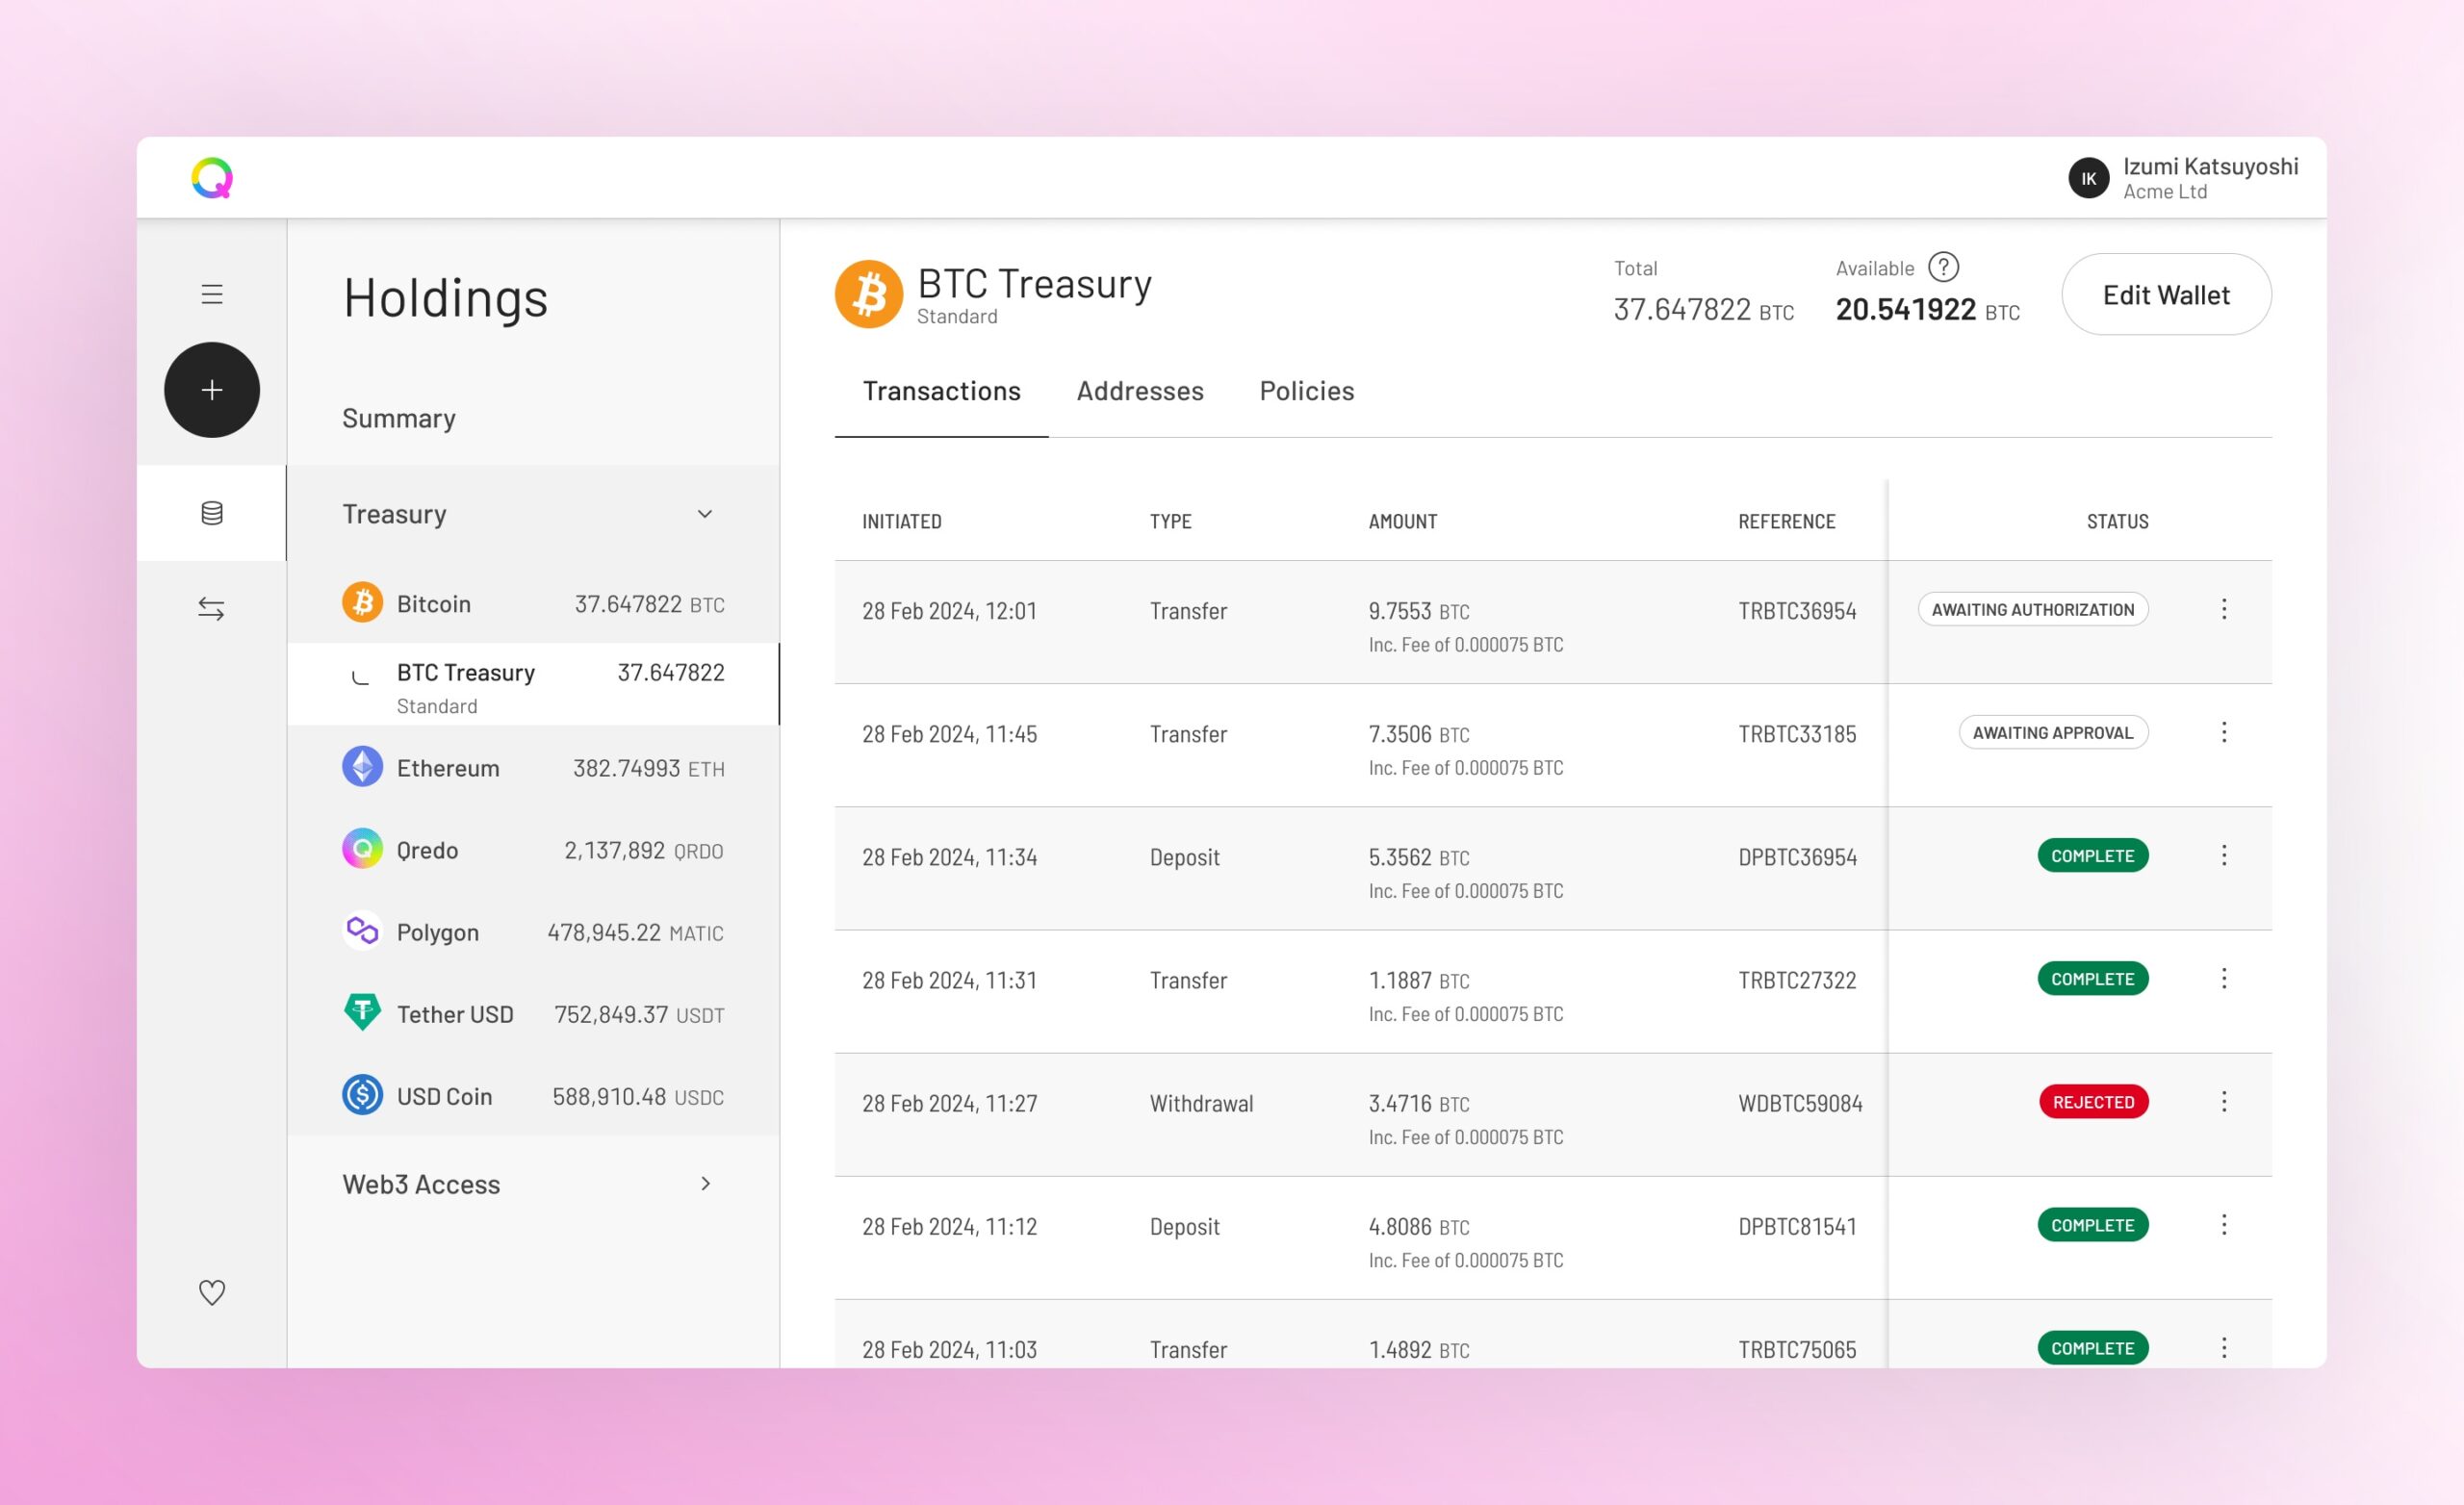Open more options for TRBTC33185 row
Screen dimensions: 2464x1505
(2224, 732)
